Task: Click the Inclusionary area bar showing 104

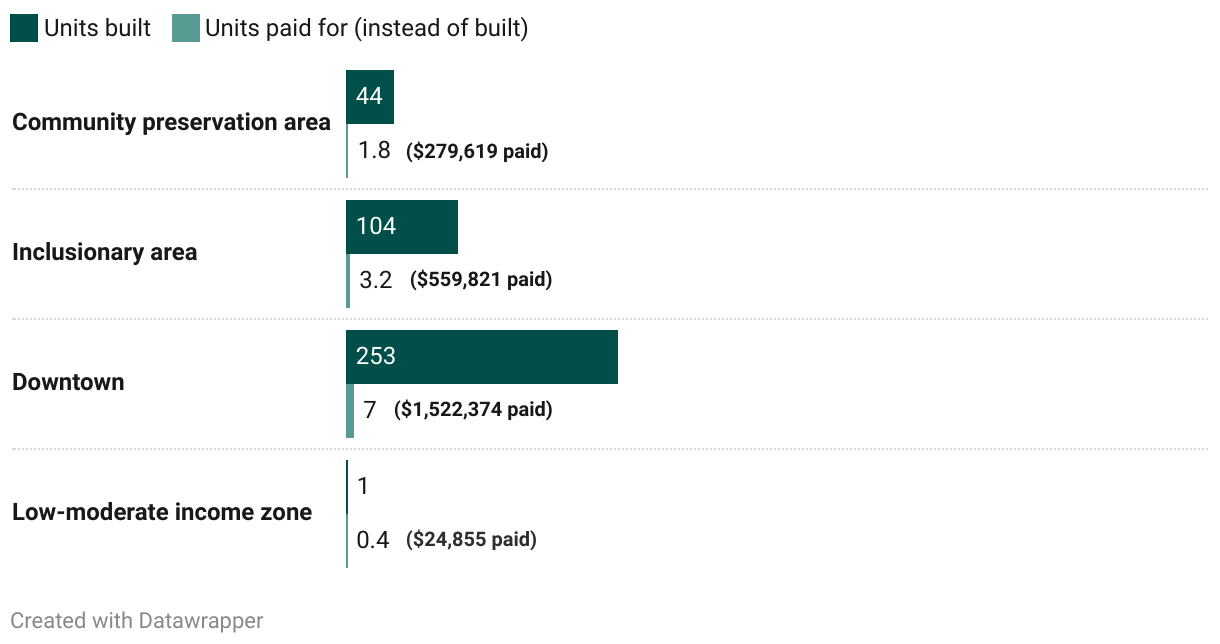Action: pos(402,227)
